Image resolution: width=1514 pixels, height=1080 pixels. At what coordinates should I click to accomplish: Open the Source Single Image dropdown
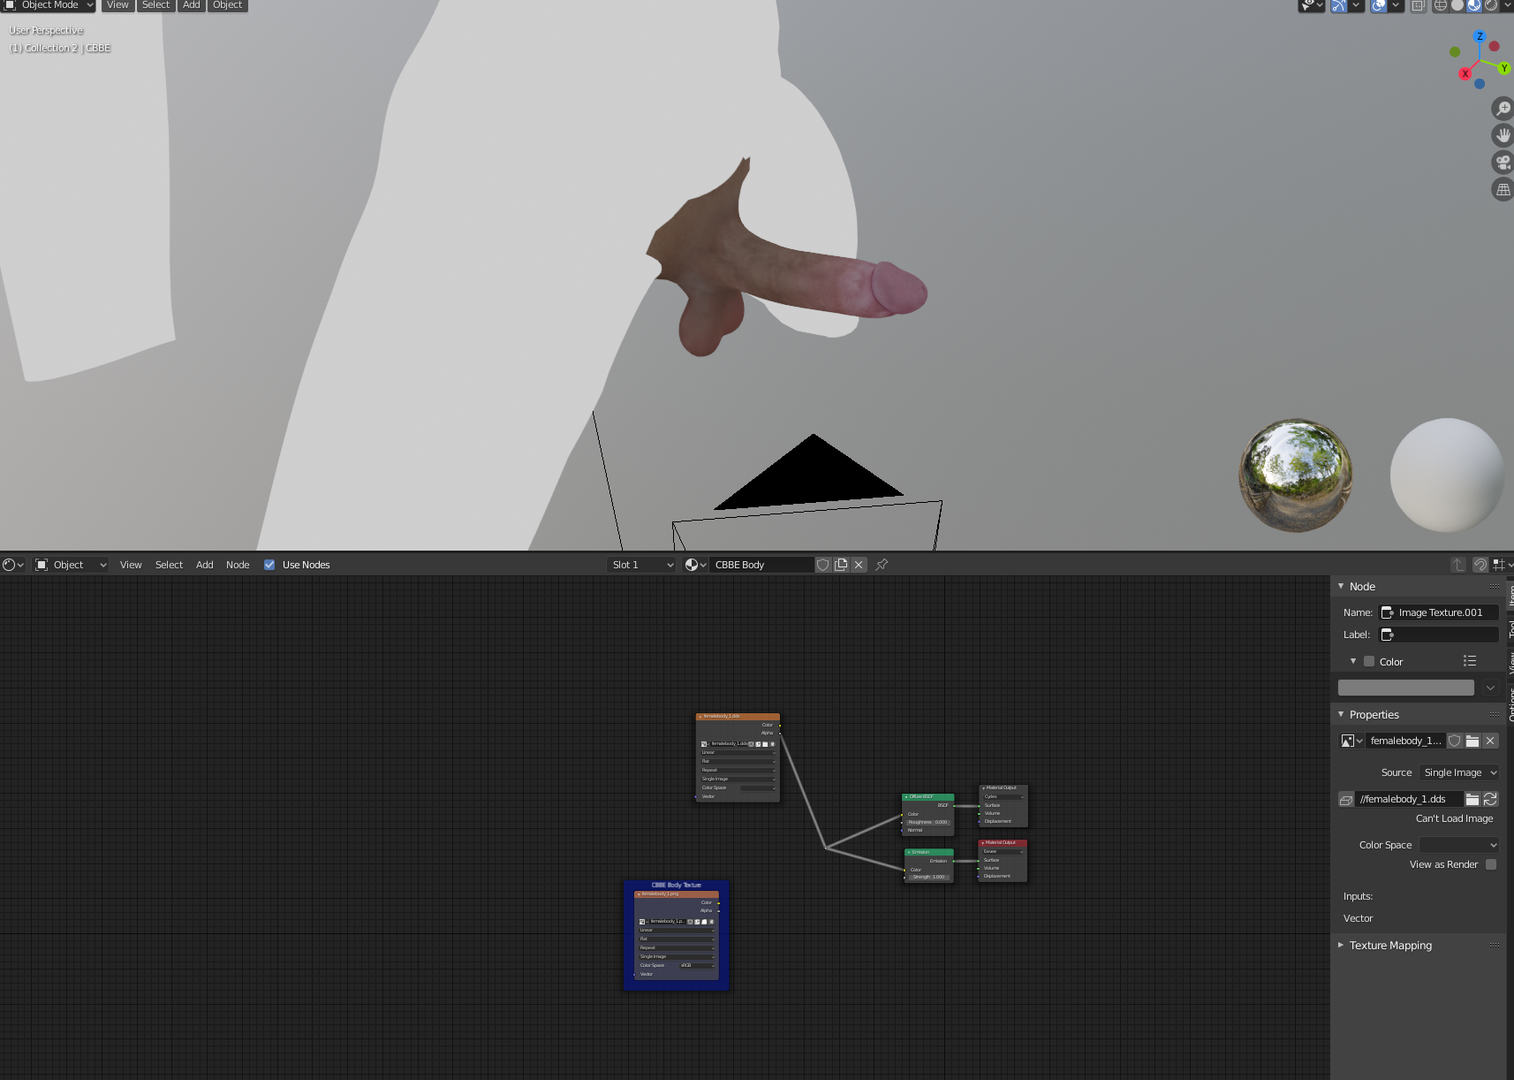[1459, 772]
